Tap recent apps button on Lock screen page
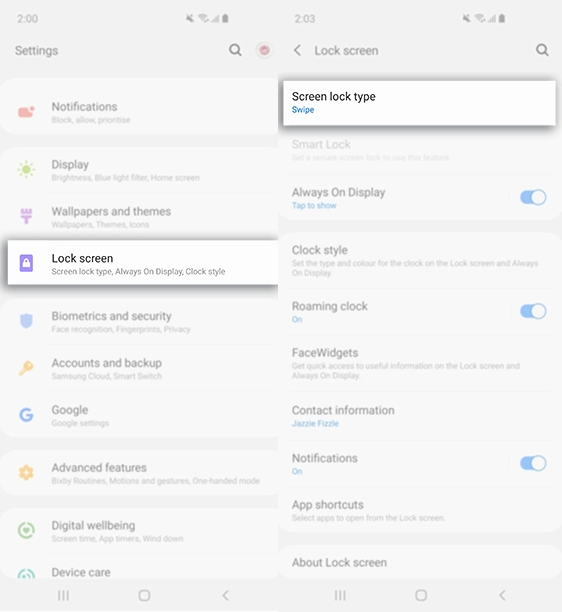 point(340,596)
